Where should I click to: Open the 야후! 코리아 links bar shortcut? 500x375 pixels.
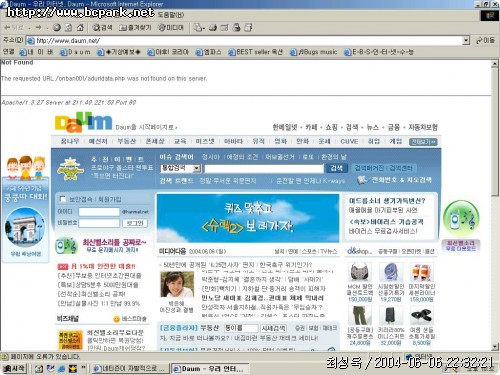(x=168, y=52)
